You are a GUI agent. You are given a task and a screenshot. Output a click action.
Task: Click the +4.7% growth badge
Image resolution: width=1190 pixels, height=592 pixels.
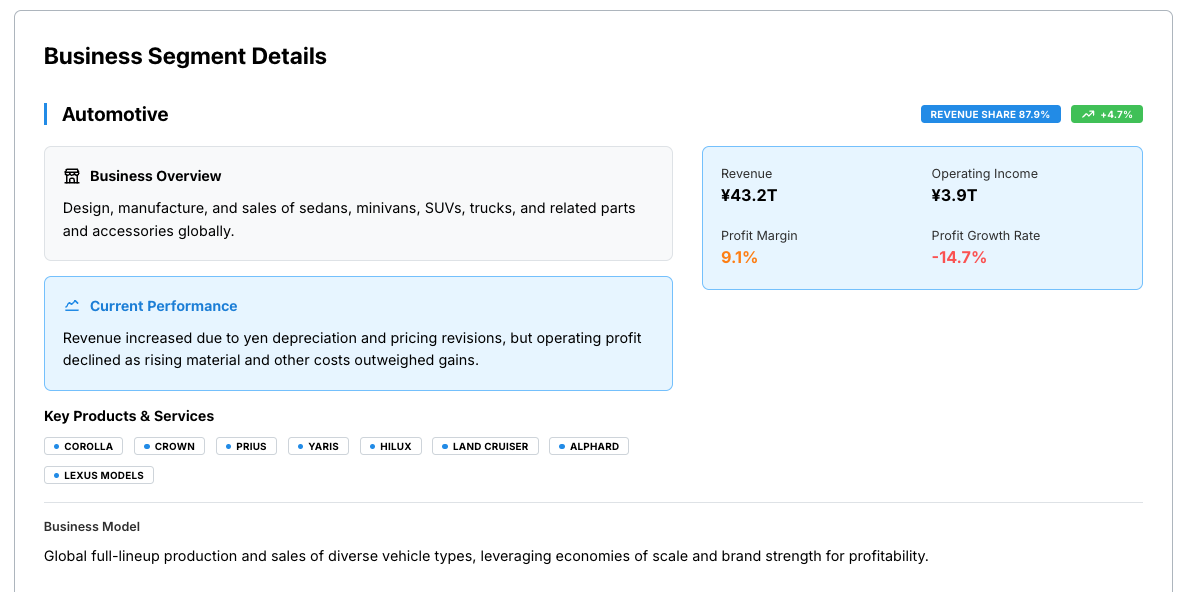click(x=1107, y=115)
